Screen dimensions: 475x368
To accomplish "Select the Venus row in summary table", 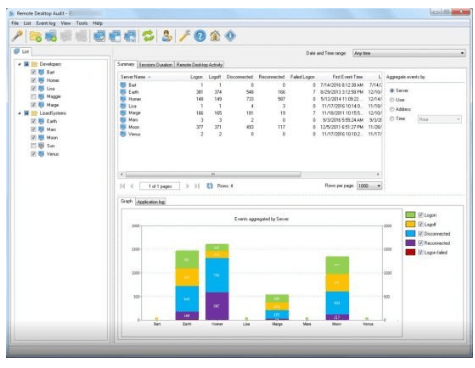I will click(x=251, y=134).
